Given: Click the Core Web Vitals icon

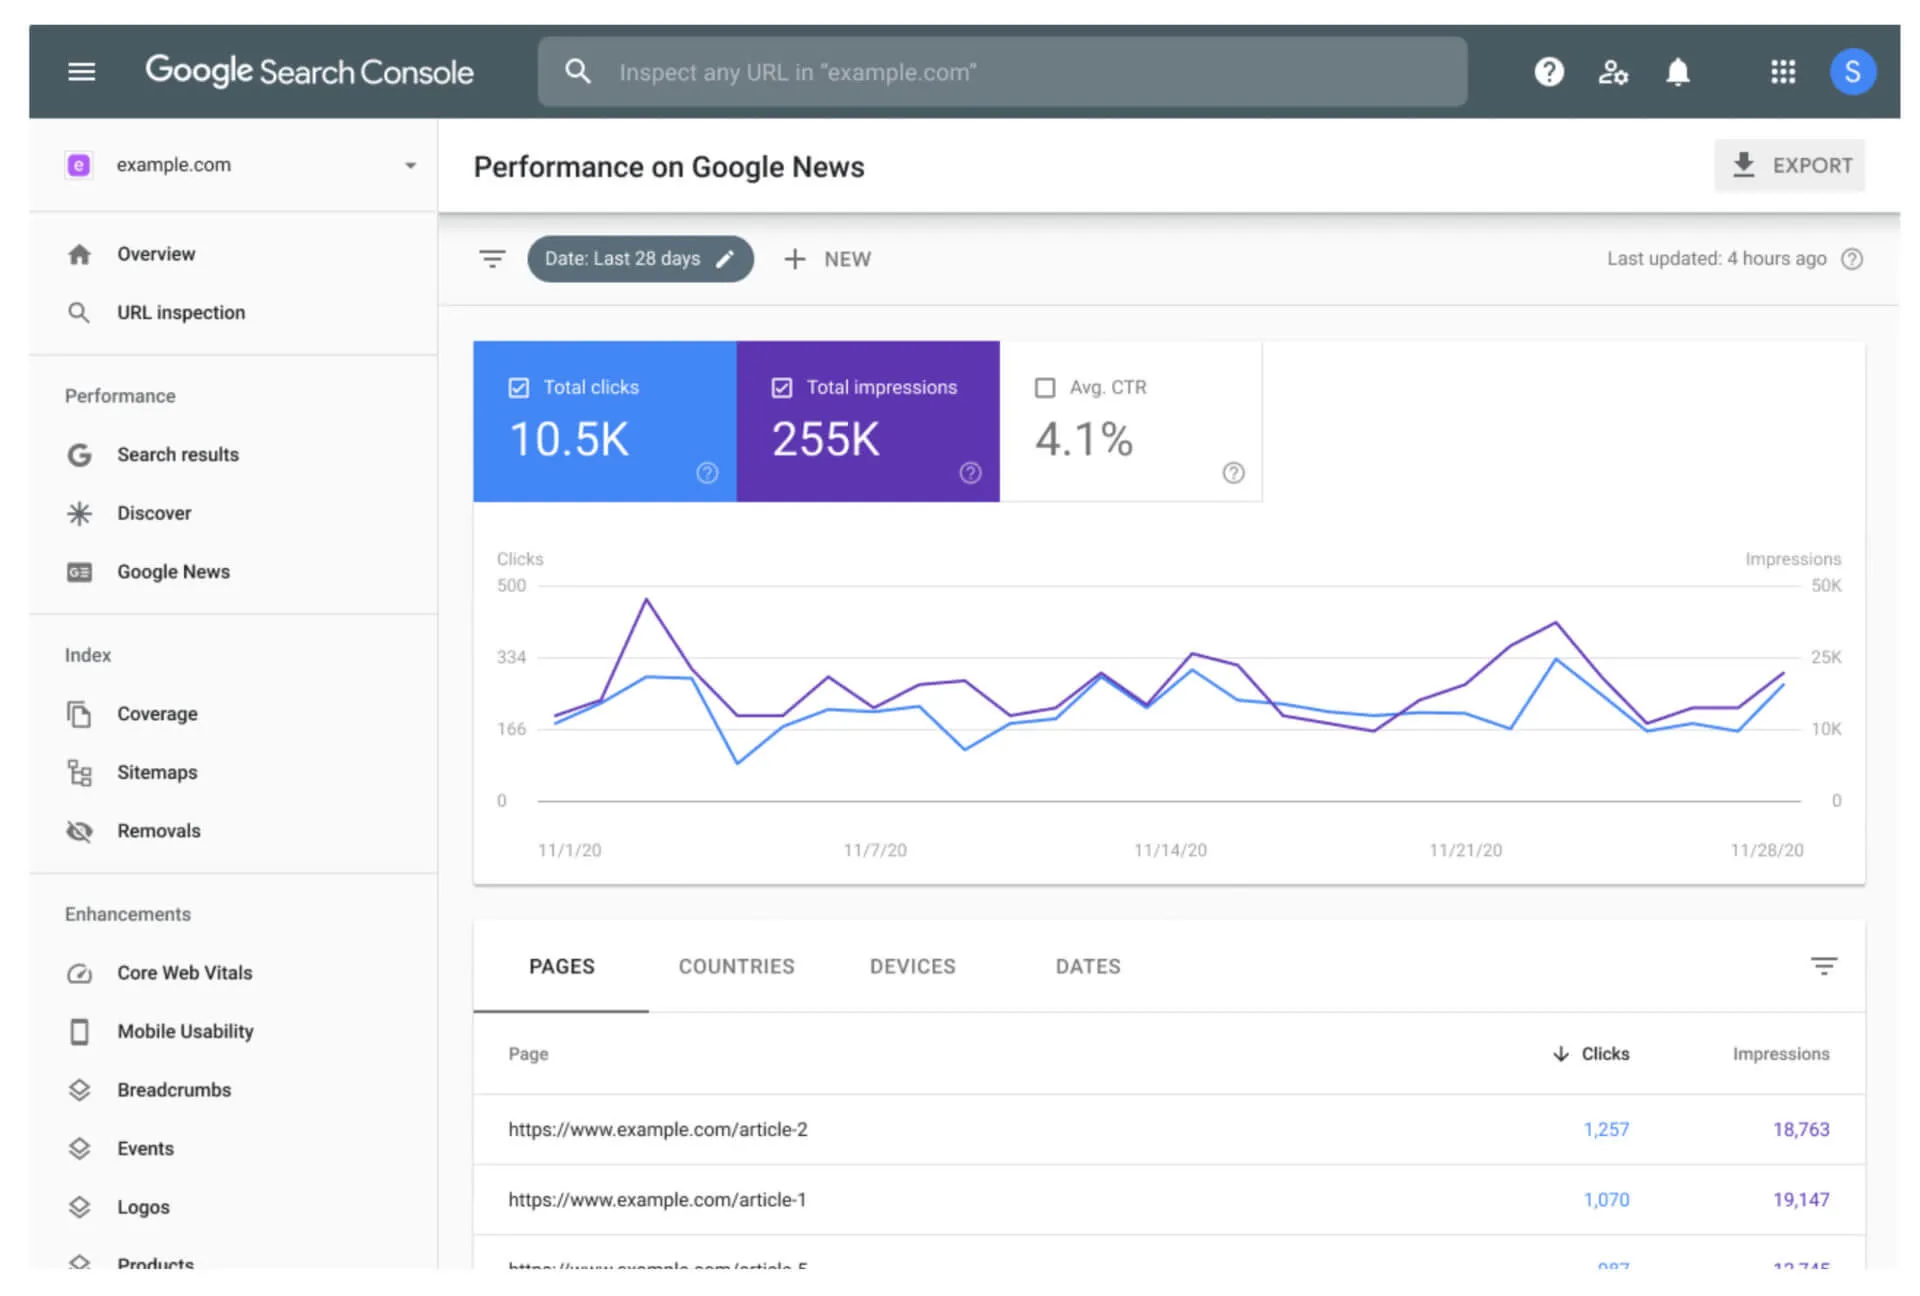Looking at the screenshot, I should pos(80,972).
